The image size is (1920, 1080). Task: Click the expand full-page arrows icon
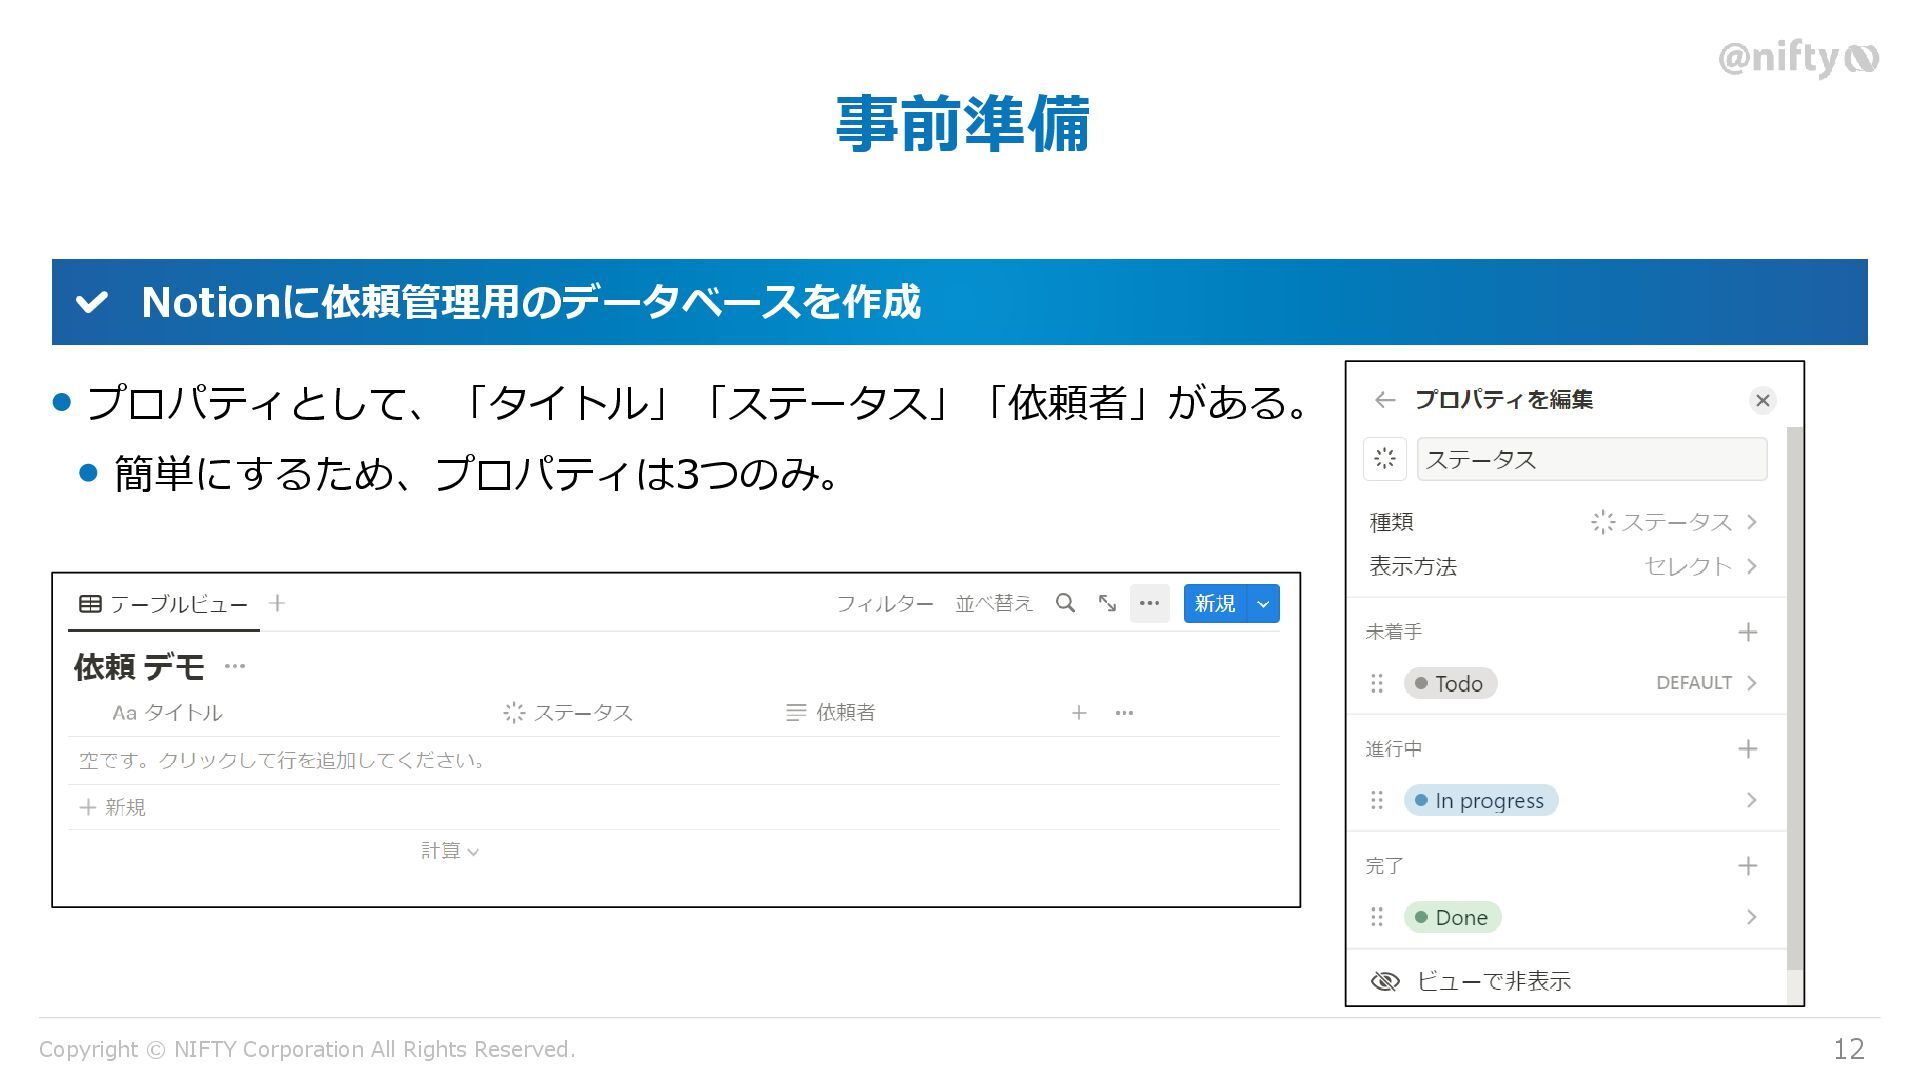(x=1107, y=603)
